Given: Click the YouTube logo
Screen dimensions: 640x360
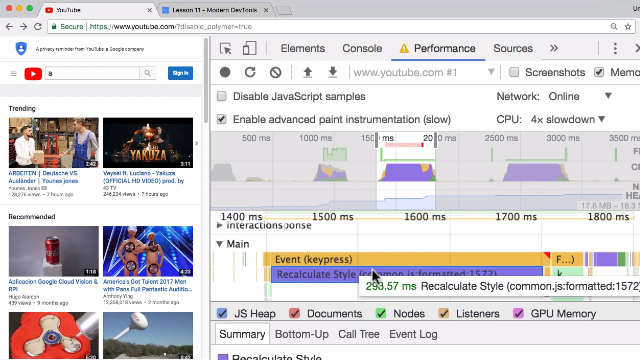Looking at the screenshot, I should (x=33, y=73).
